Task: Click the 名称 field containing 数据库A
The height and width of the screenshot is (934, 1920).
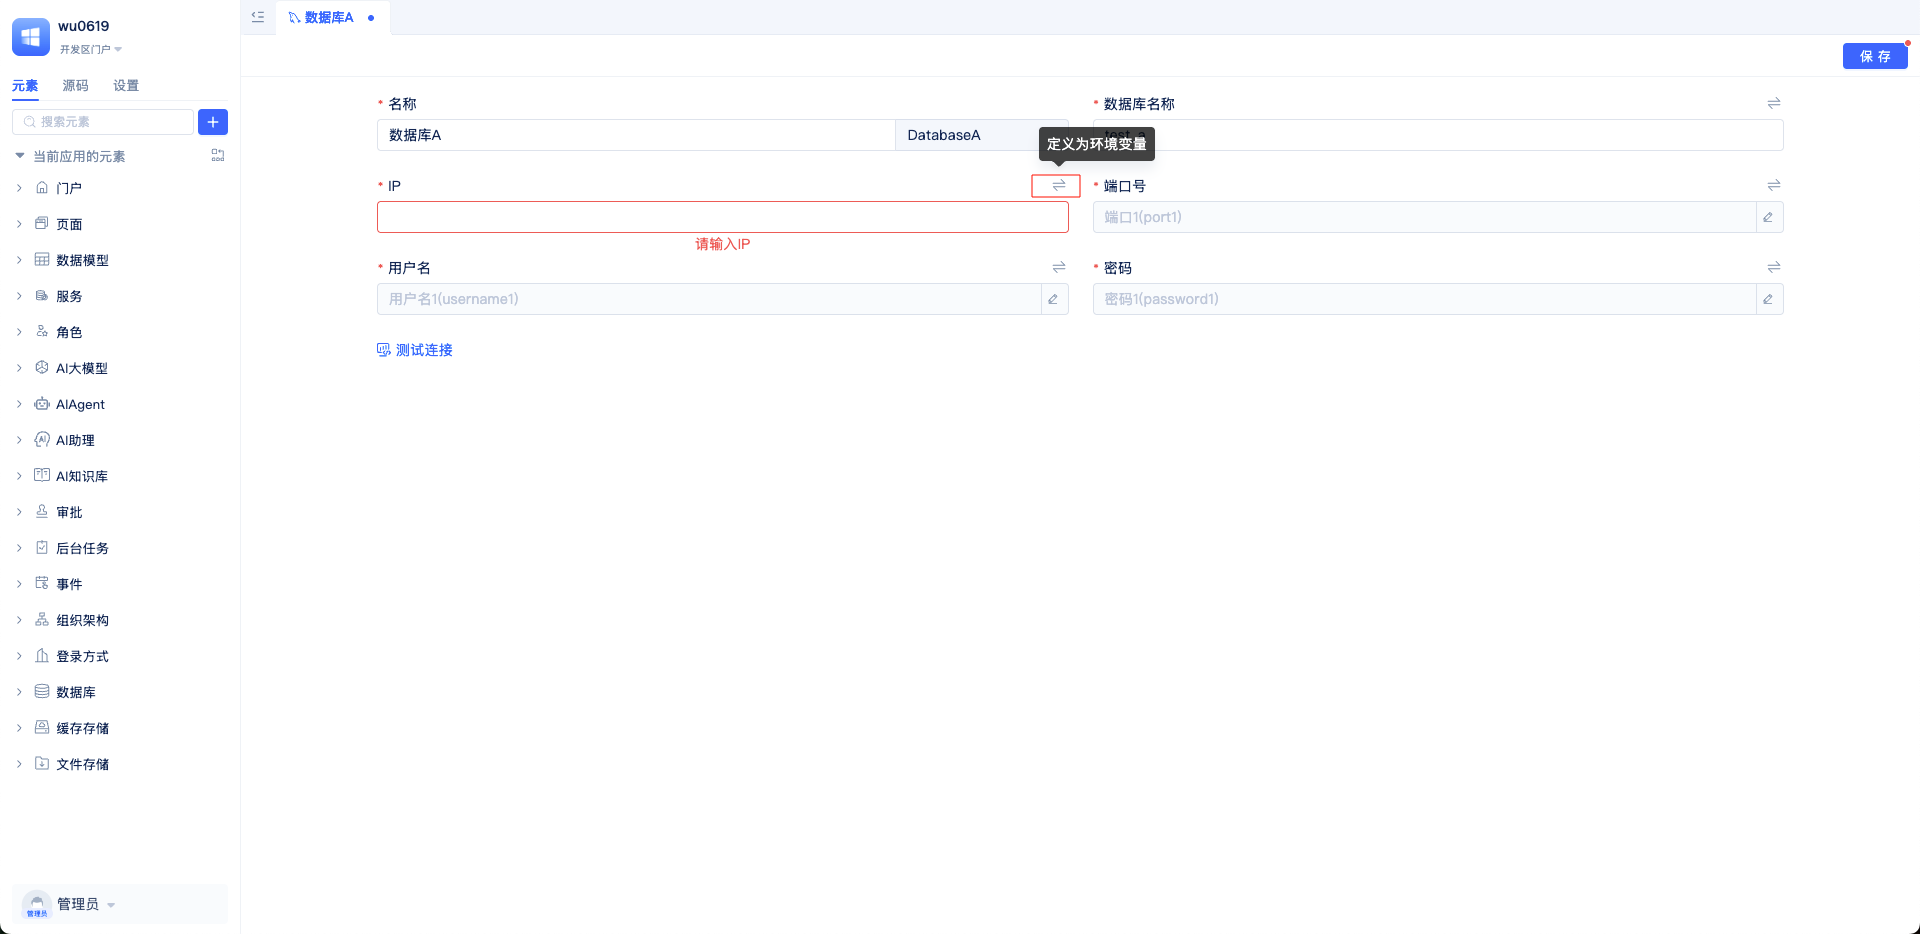Action: 636,135
